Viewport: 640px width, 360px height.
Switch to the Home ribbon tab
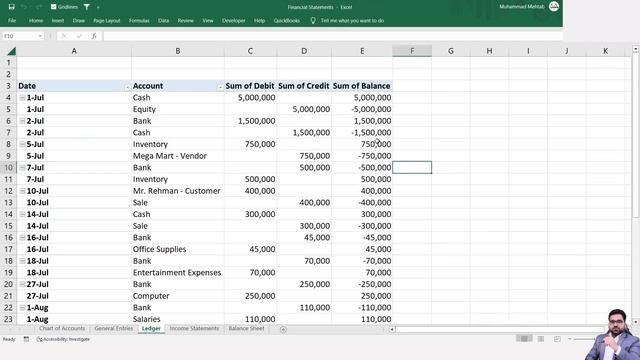point(36,20)
